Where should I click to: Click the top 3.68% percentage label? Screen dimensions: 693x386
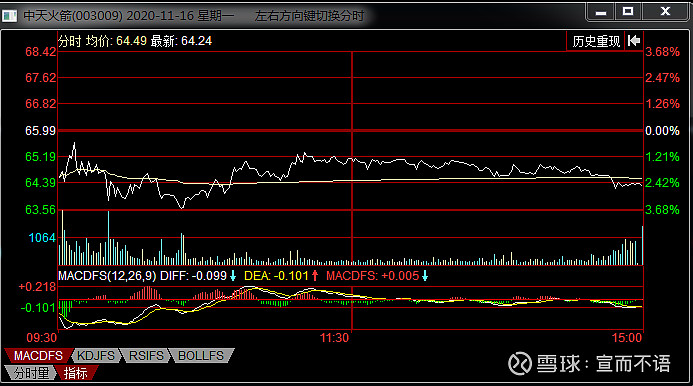[662, 52]
